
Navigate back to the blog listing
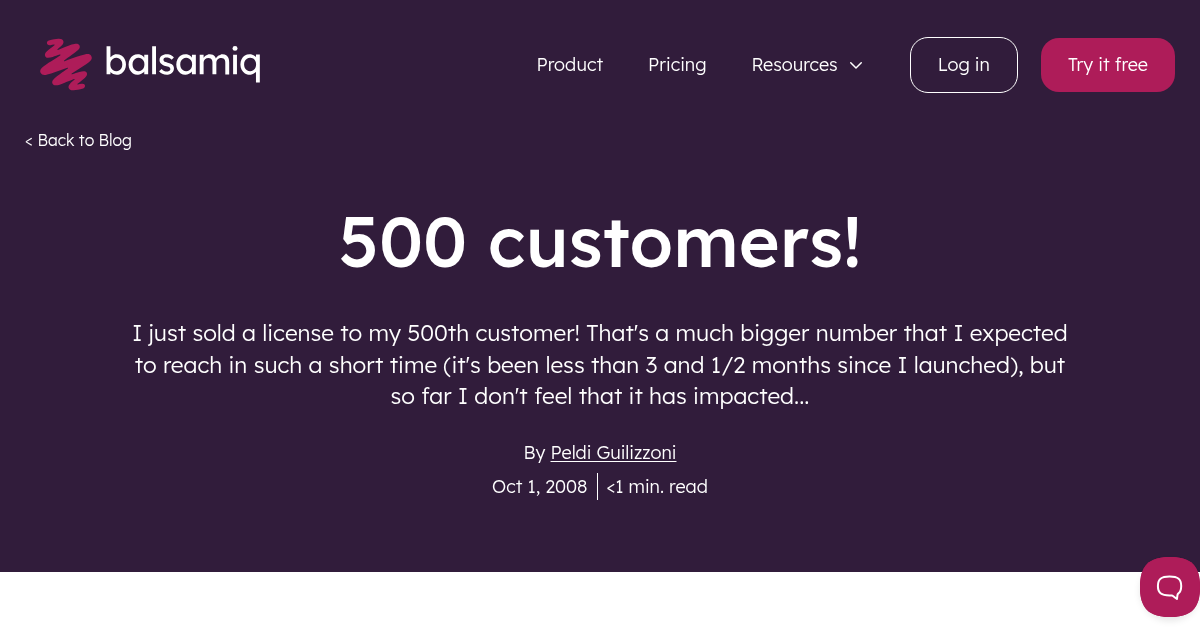[x=78, y=140]
